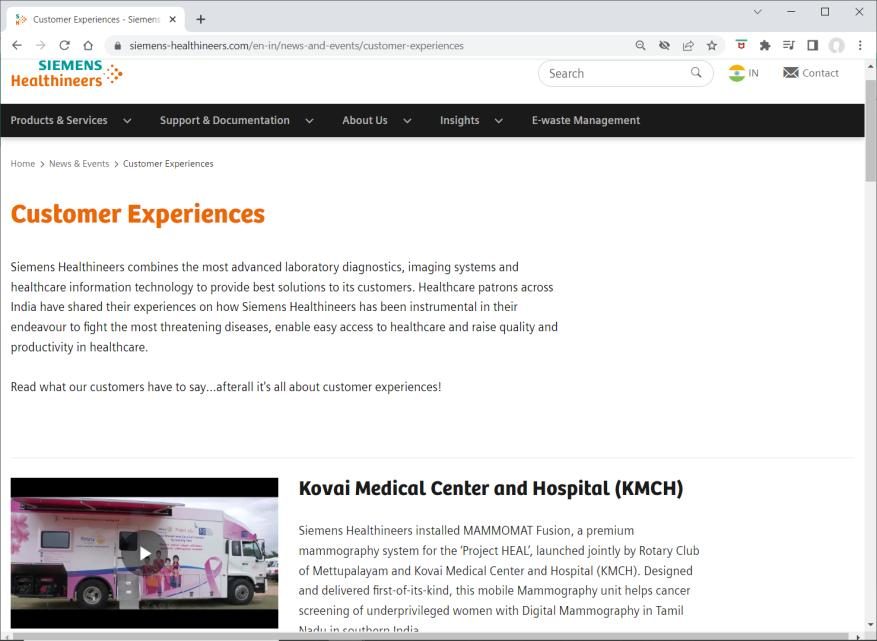Viewport: 877px width, 641px height.
Task: Click the Siemens Healthineers logo
Action: (66, 74)
